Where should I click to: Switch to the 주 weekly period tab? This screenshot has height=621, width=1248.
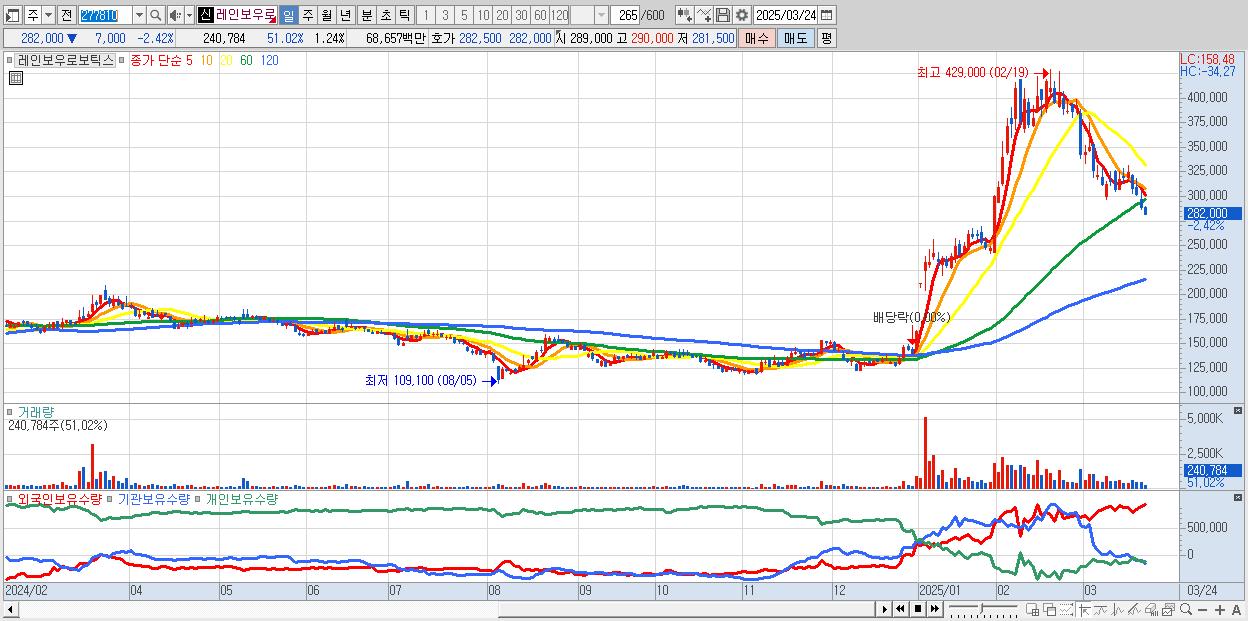coord(308,15)
